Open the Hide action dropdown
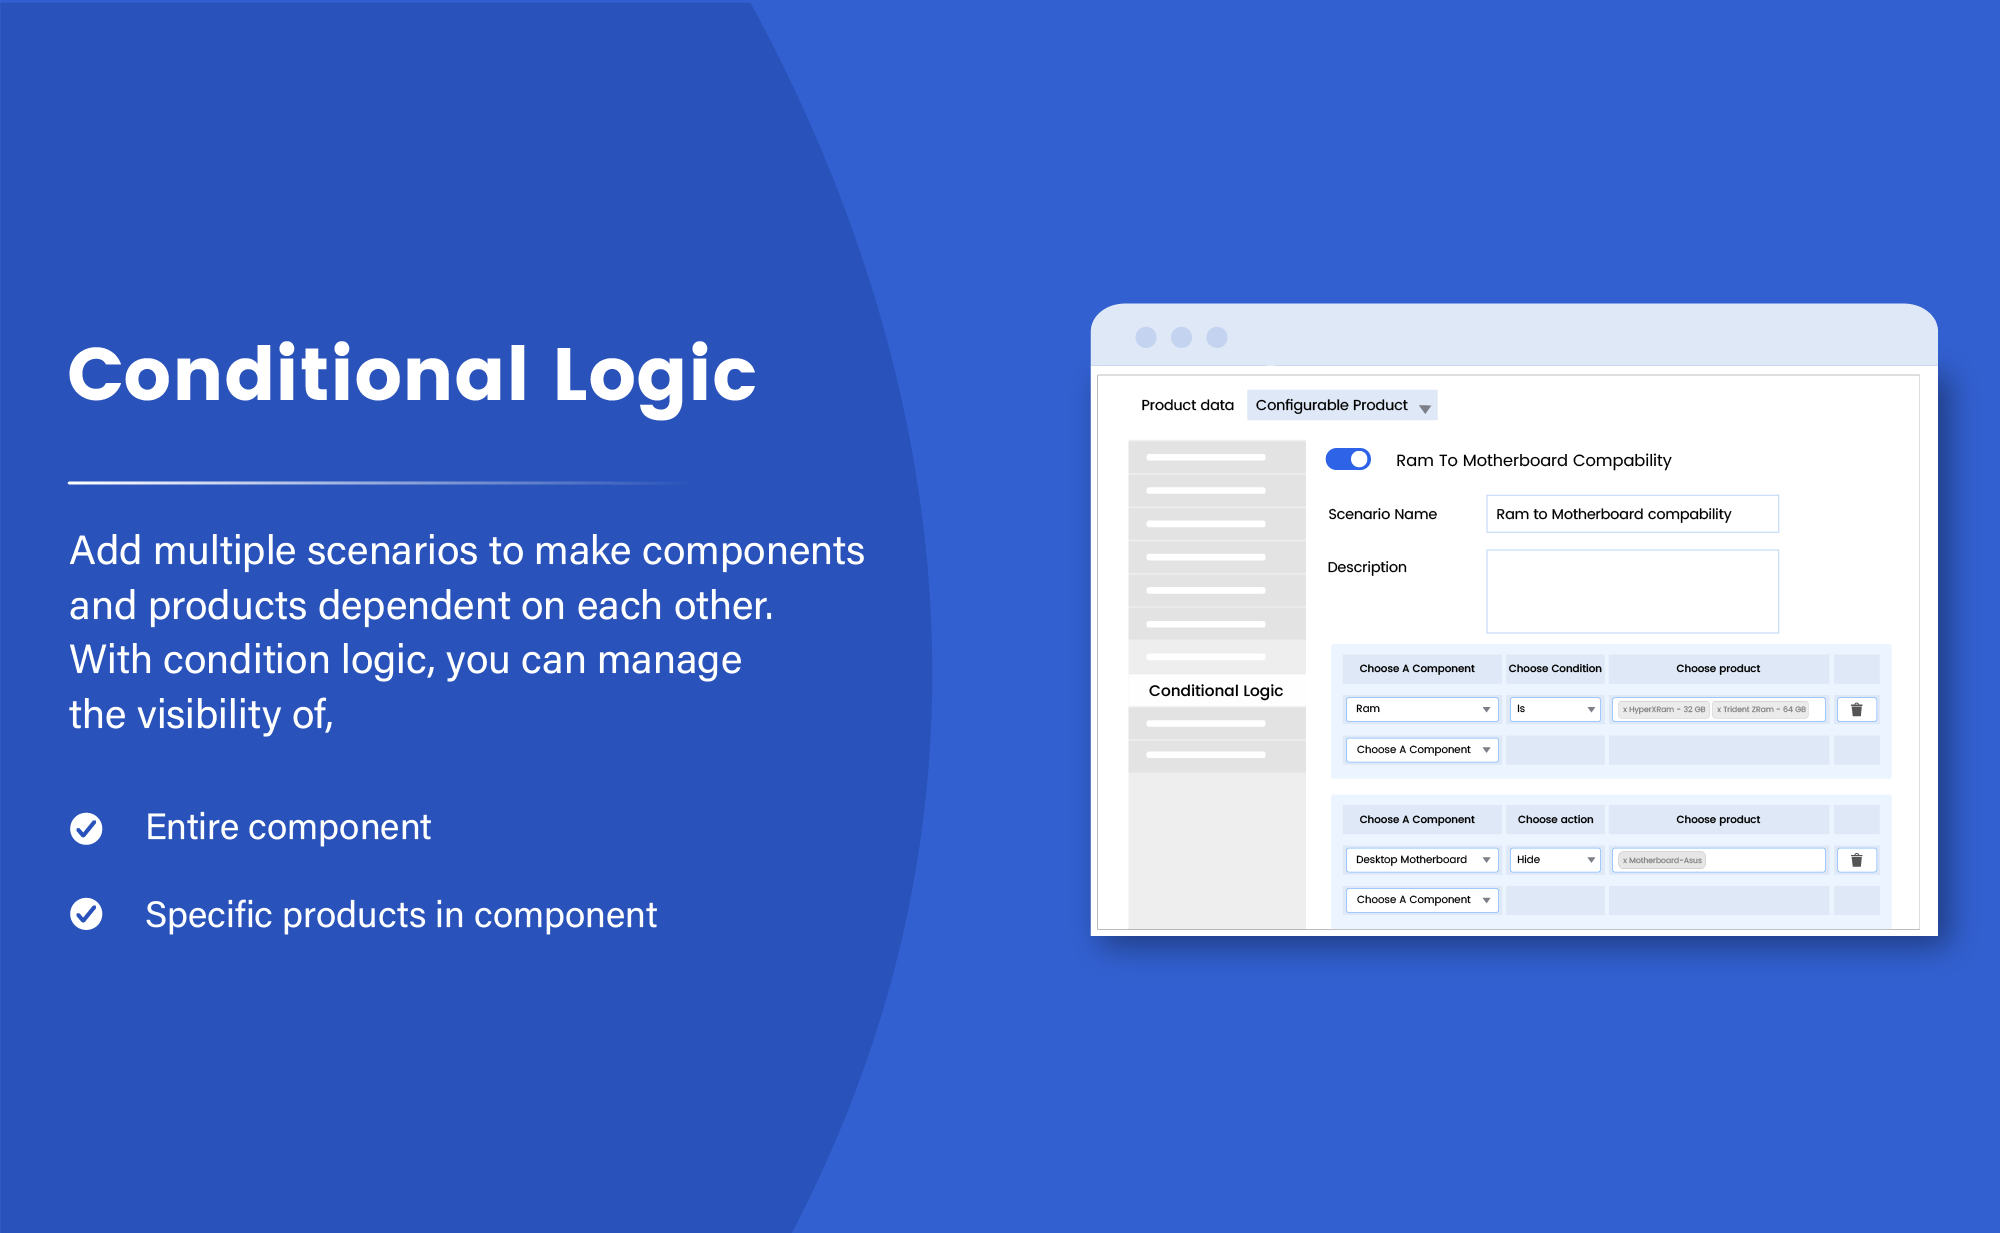The image size is (2000, 1233). click(1554, 859)
